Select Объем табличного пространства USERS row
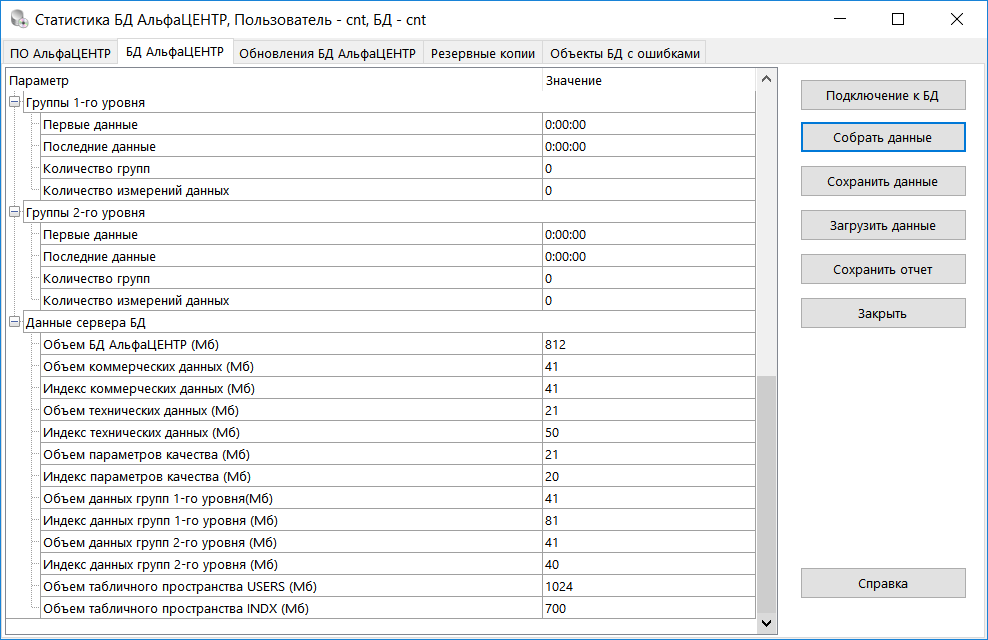The image size is (988, 640). click(398, 586)
